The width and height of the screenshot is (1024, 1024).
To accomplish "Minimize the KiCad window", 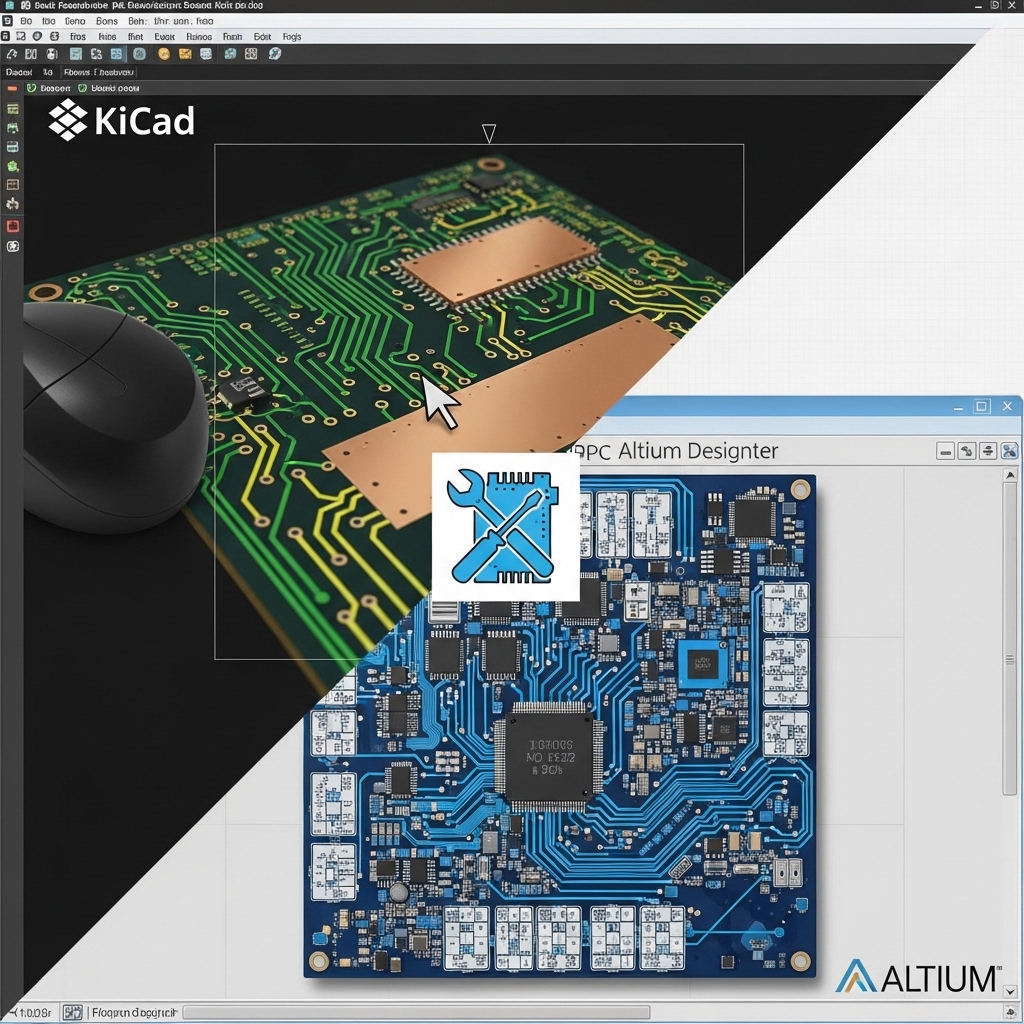I will coord(978,5).
